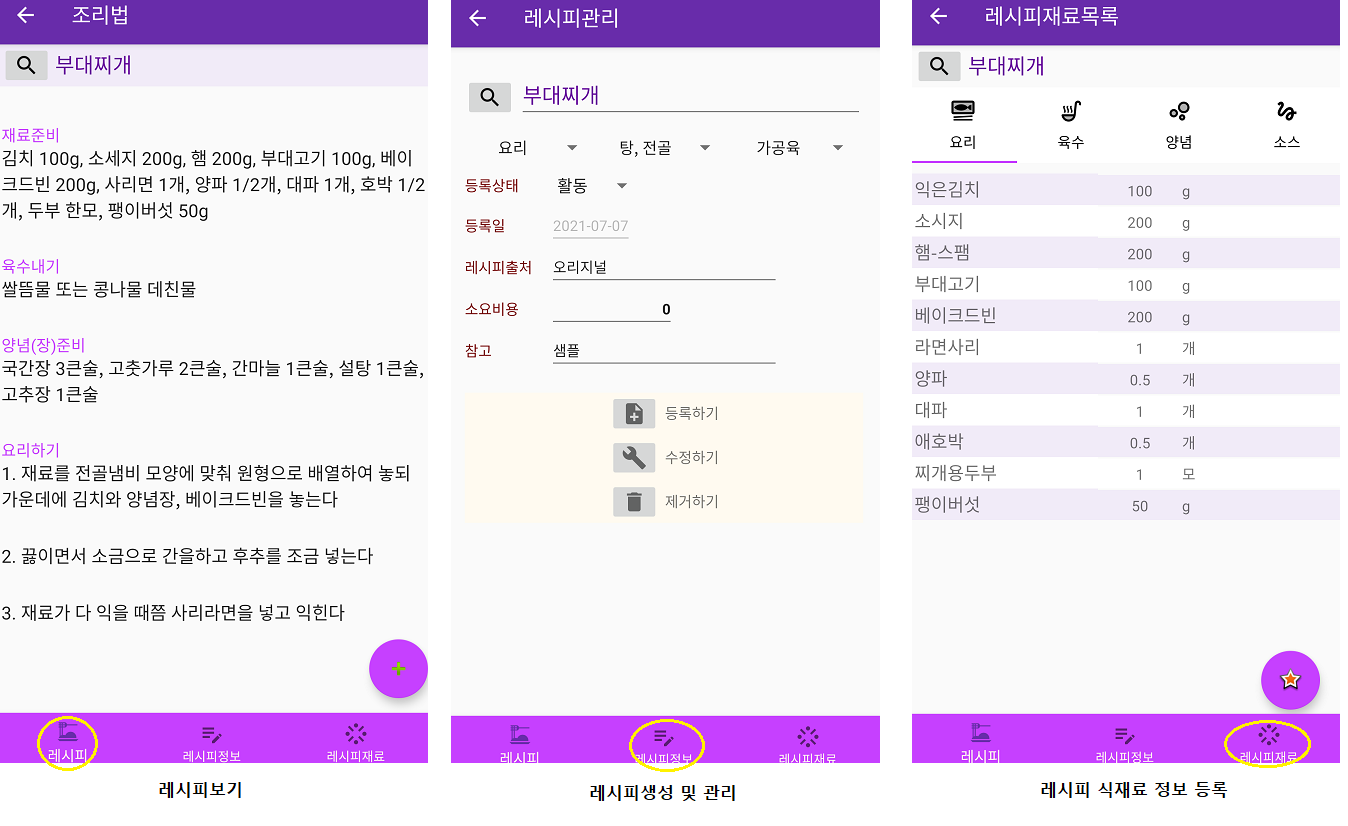Tap the 재료준비 section heading

(31, 135)
